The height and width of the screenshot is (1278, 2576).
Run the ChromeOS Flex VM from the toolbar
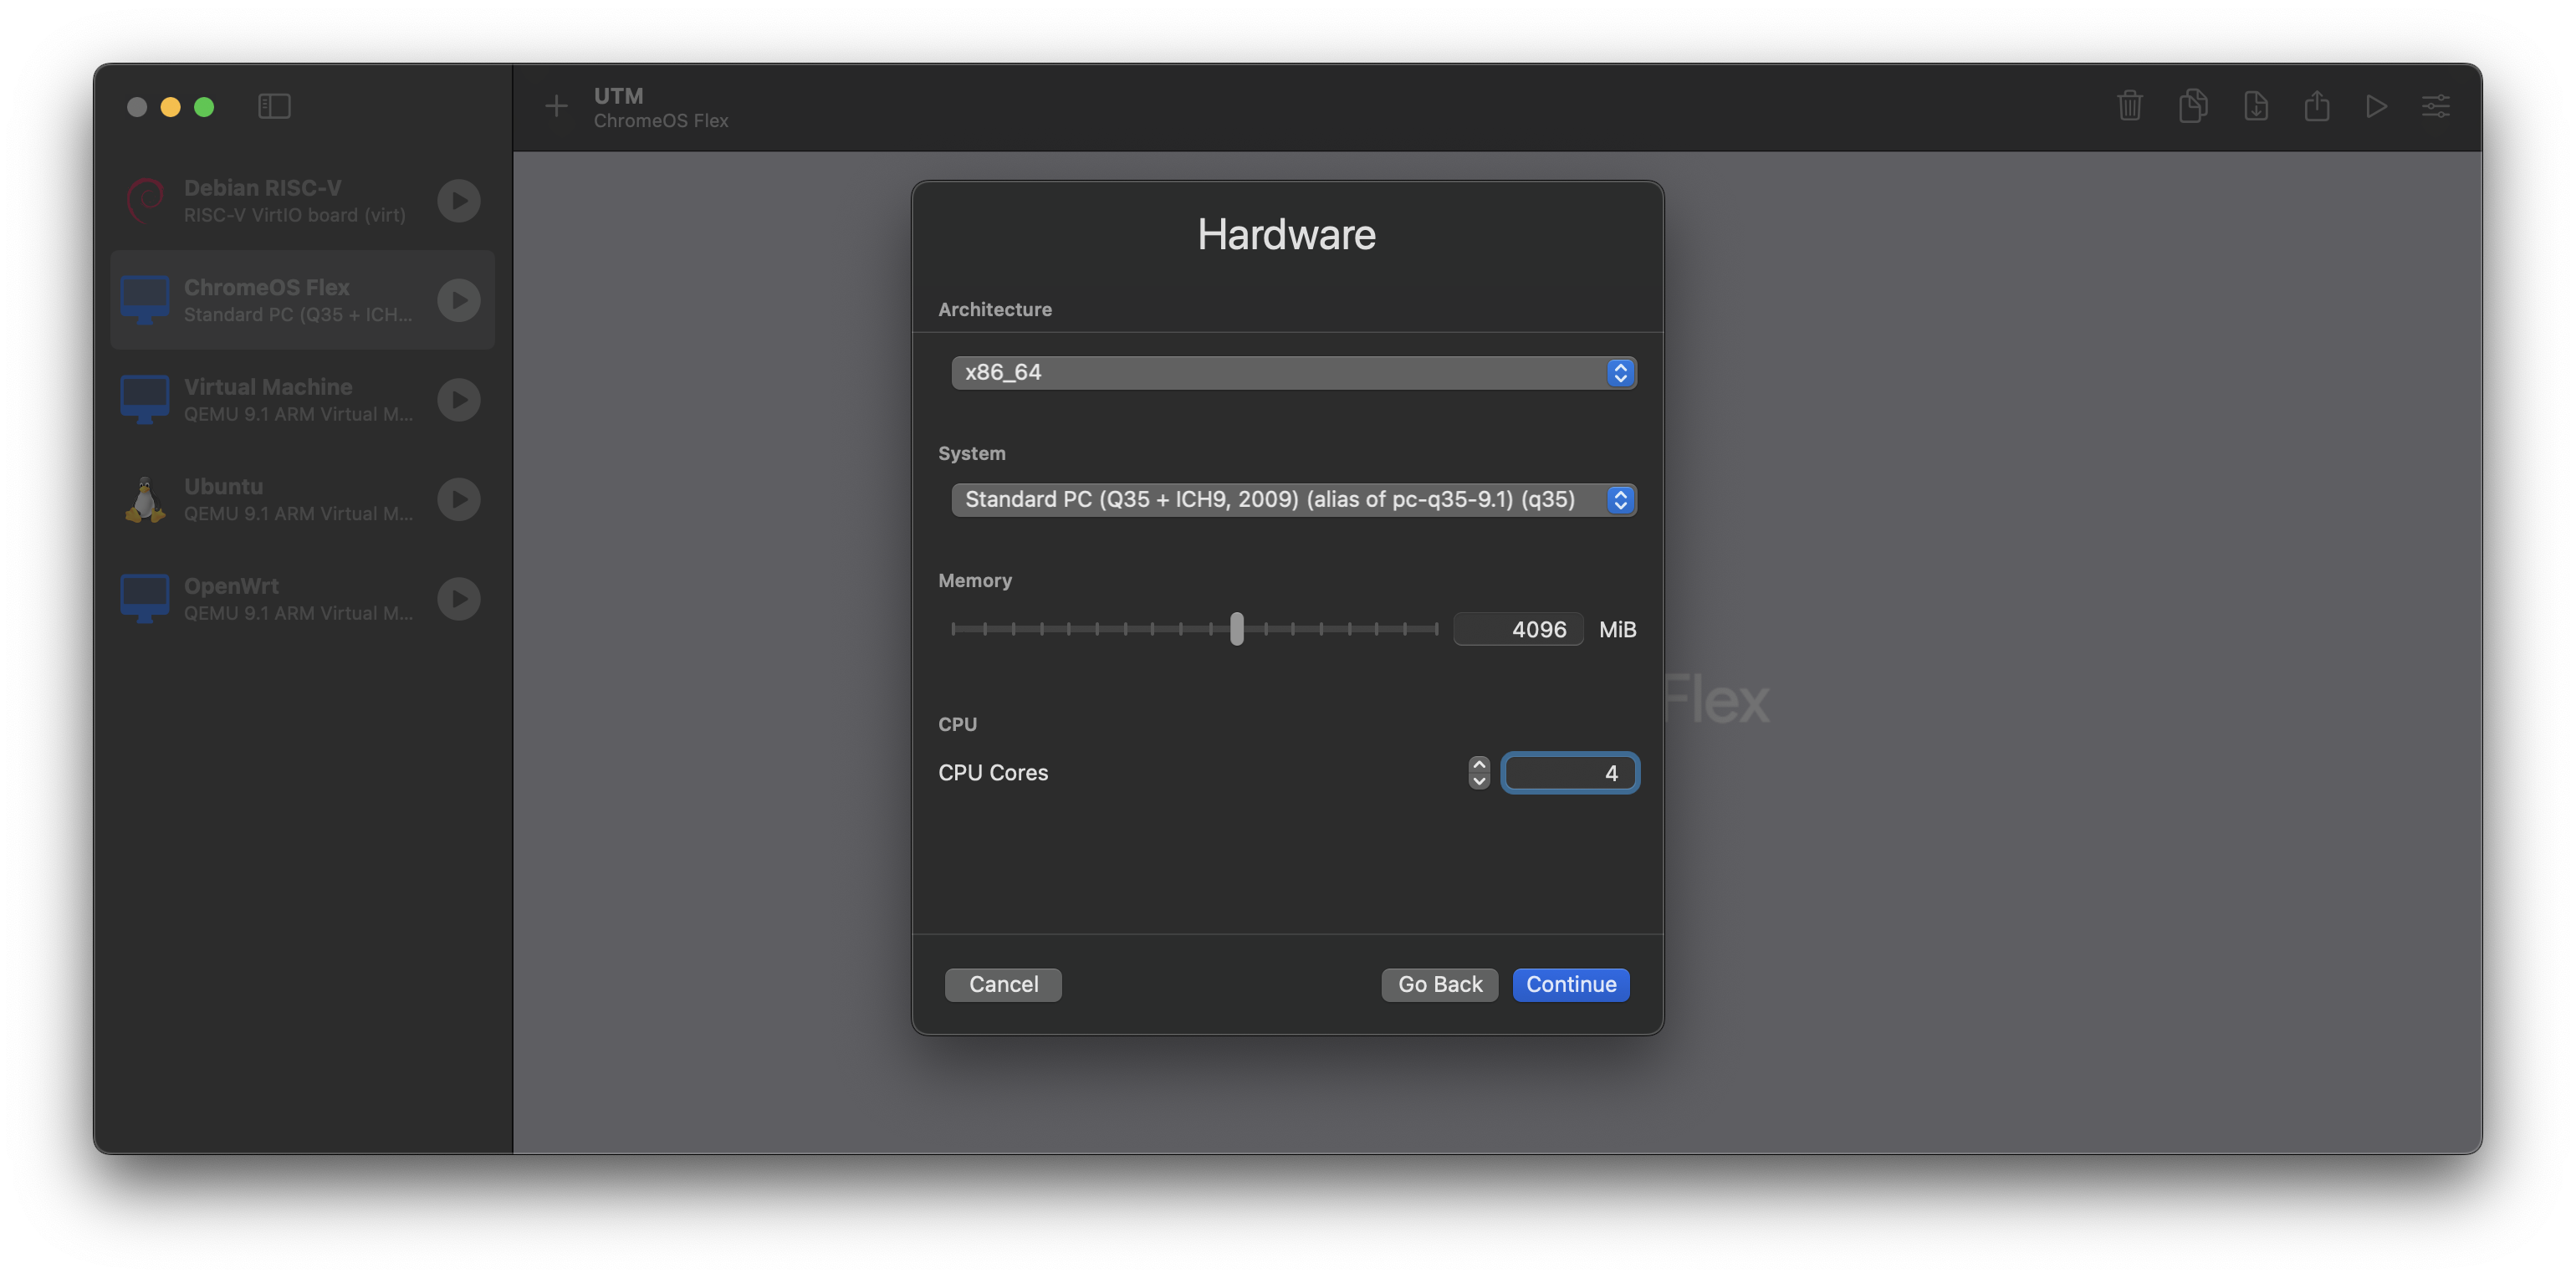pos(2377,106)
